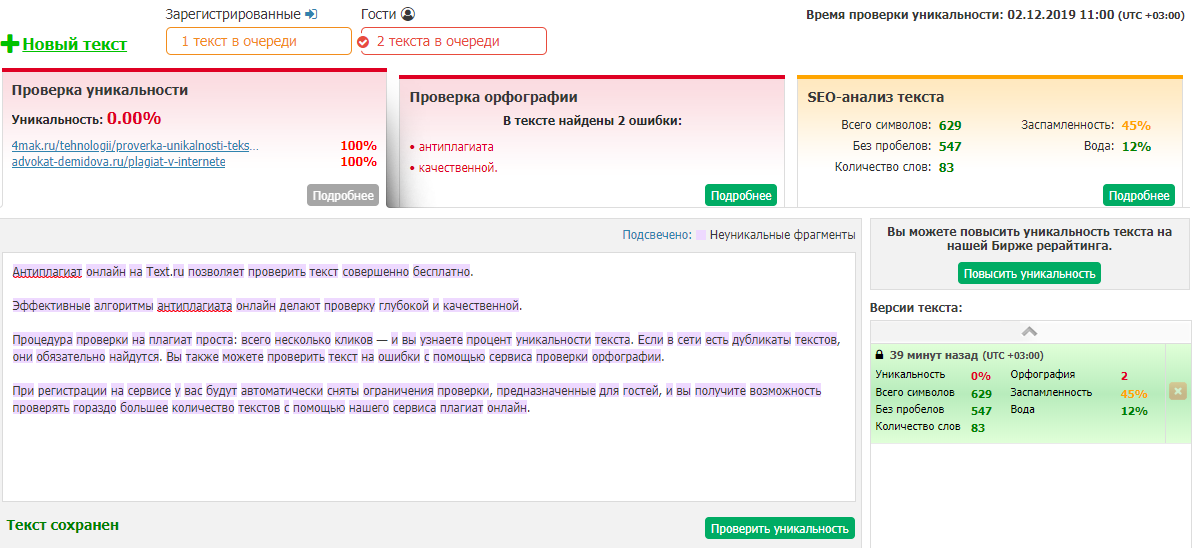Collapse the text versions list with up chevron

[x=1029, y=331]
